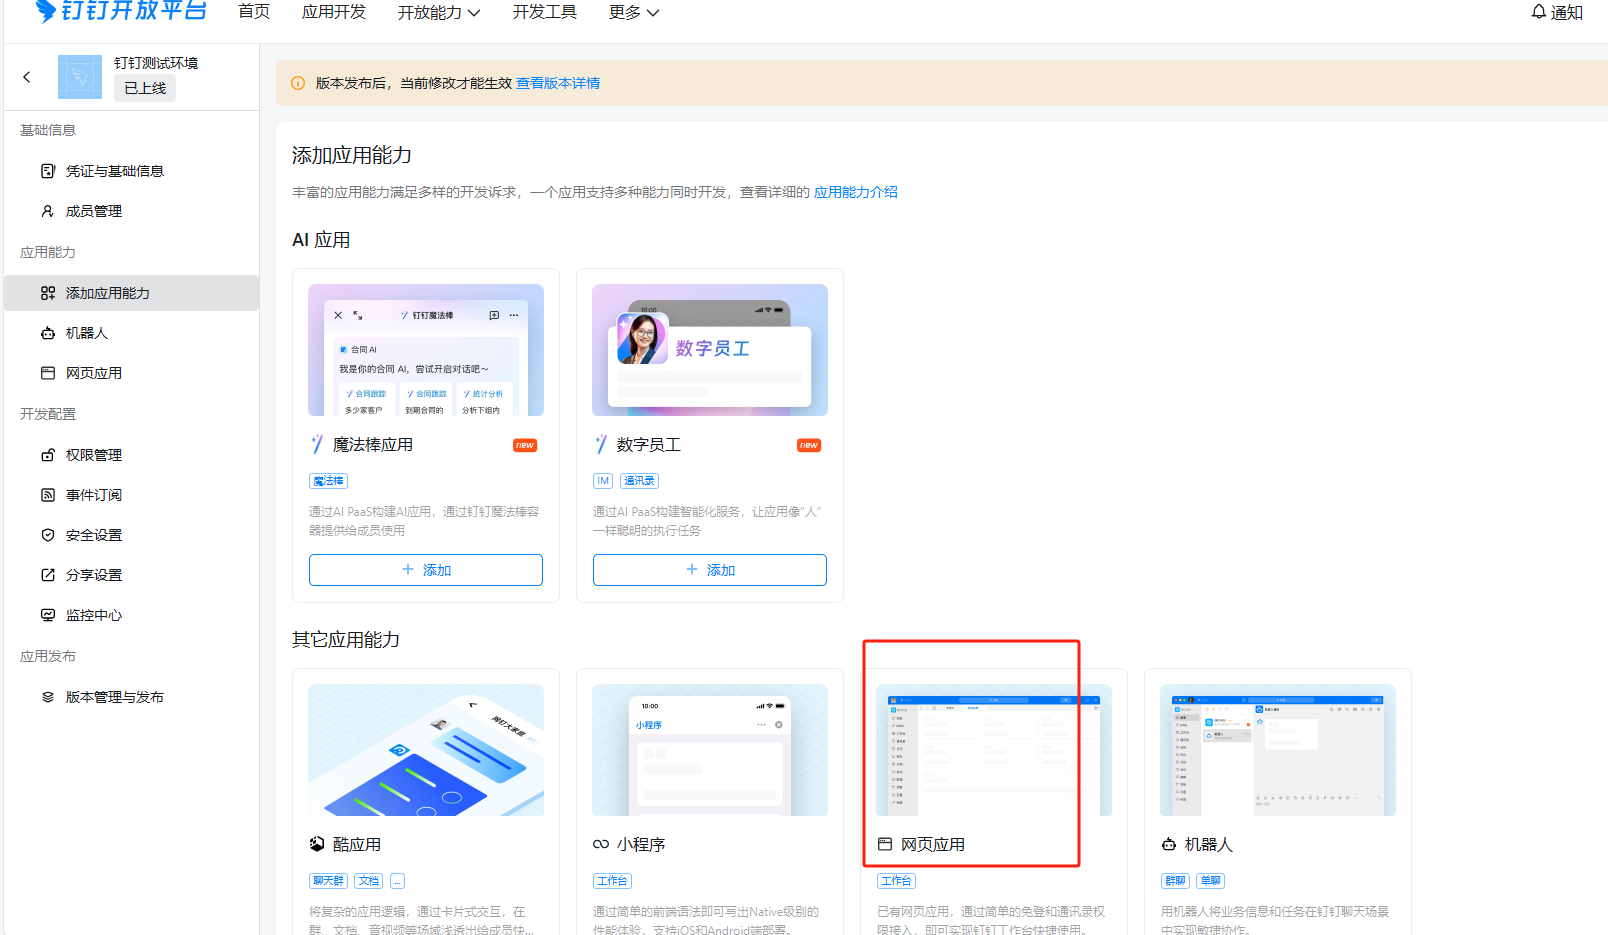Screen dimensions: 1608x935
Task: Open the 开发工具 menu item
Action: pyautogui.click(x=545, y=12)
